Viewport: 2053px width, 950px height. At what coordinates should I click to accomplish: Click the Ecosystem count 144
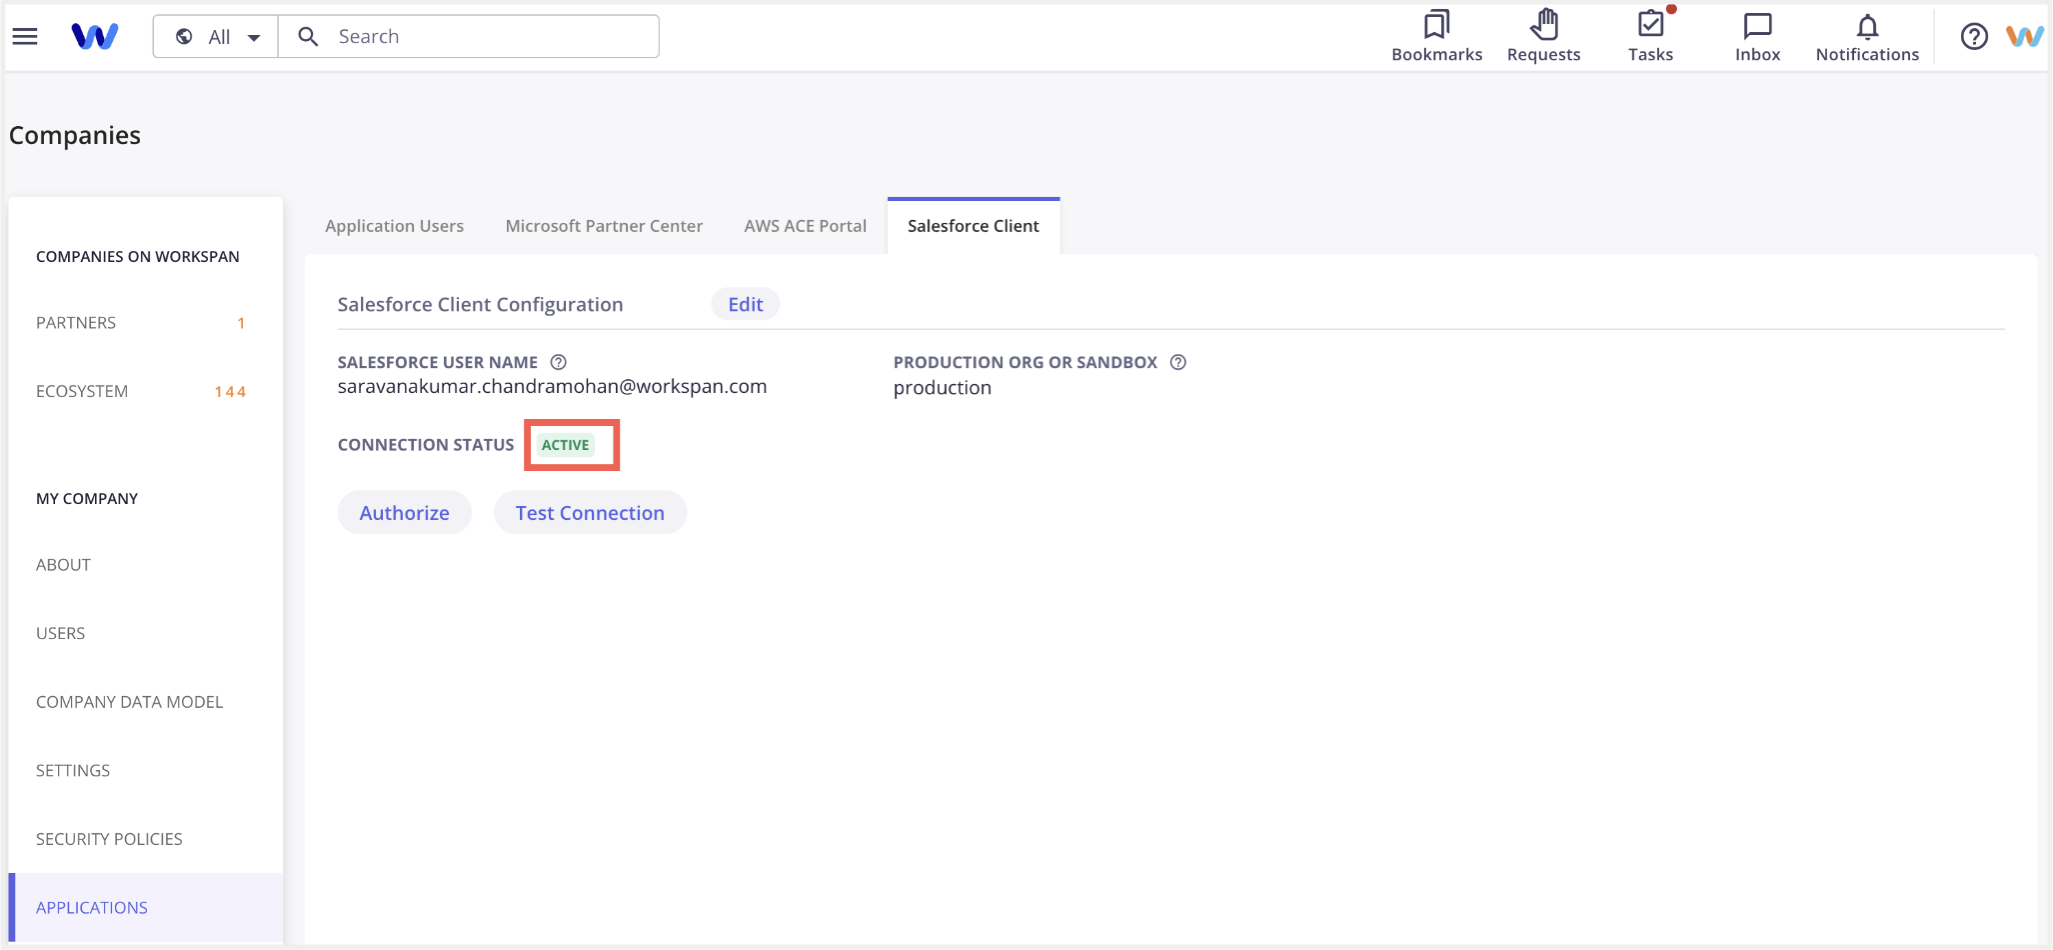click(x=230, y=392)
